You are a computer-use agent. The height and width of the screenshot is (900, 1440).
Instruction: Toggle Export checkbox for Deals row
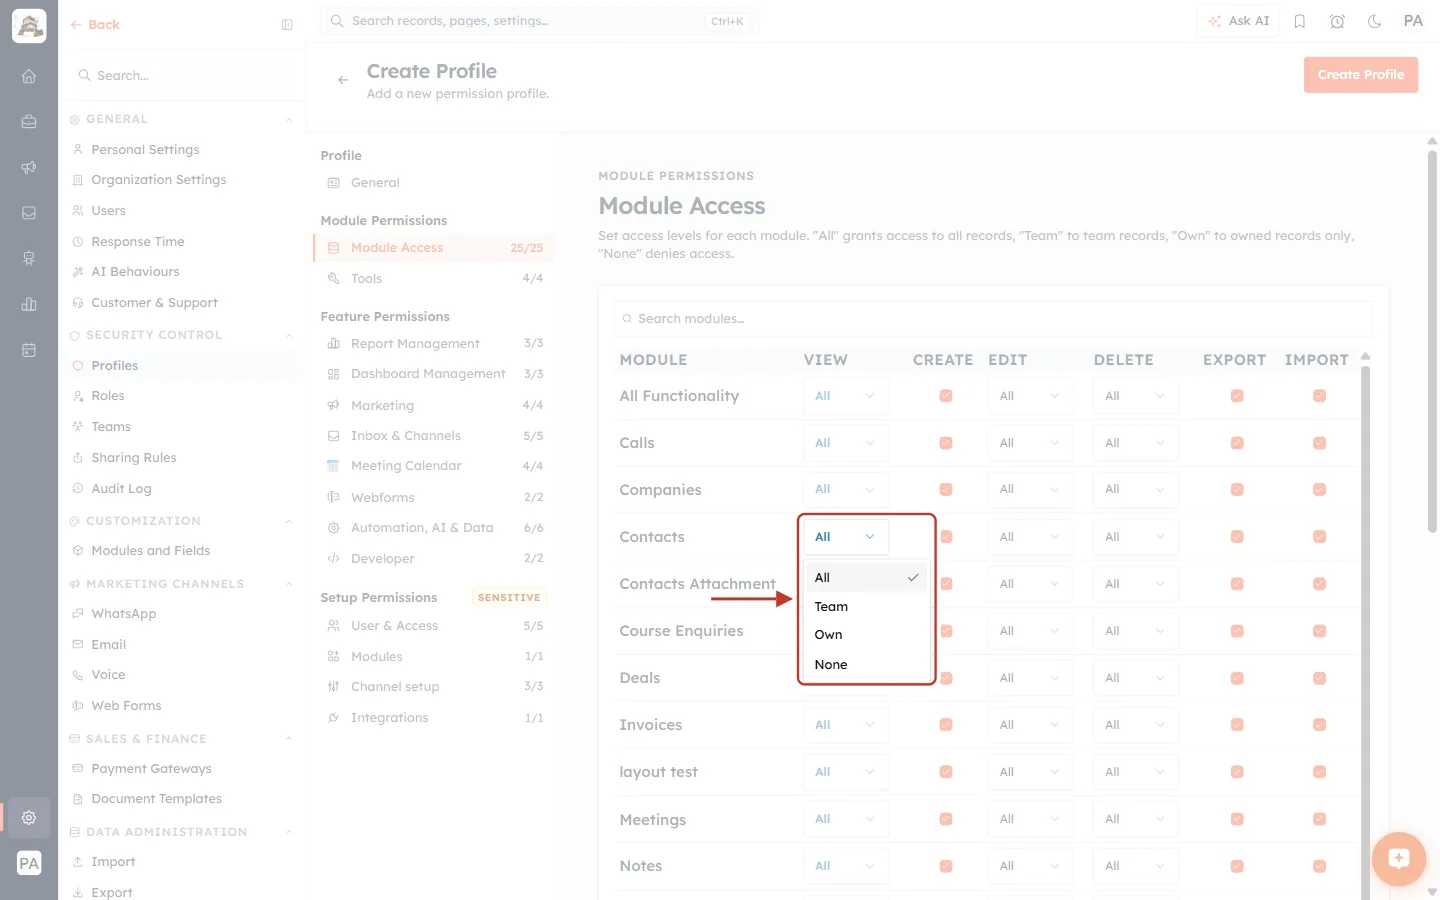pos(1237,678)
